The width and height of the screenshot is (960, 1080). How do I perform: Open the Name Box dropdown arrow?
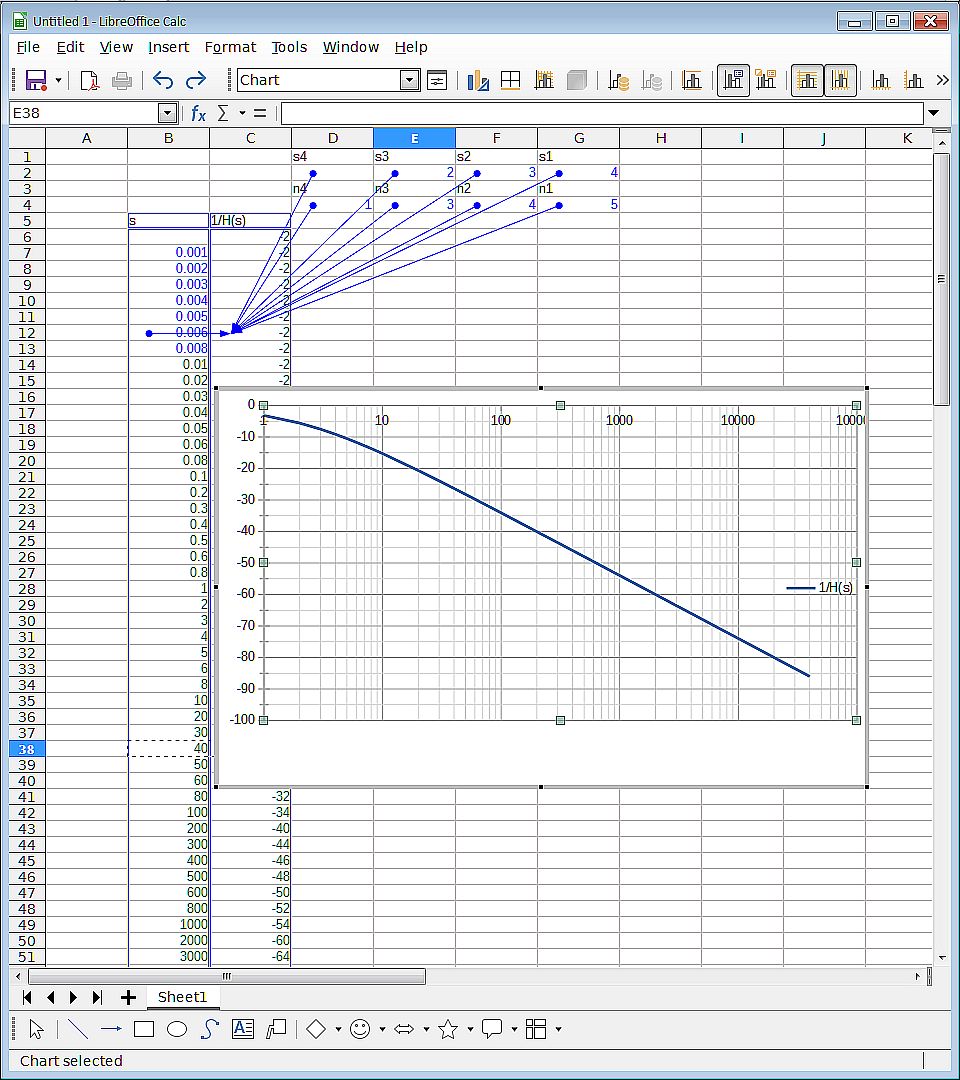click(x=167, y=113)
